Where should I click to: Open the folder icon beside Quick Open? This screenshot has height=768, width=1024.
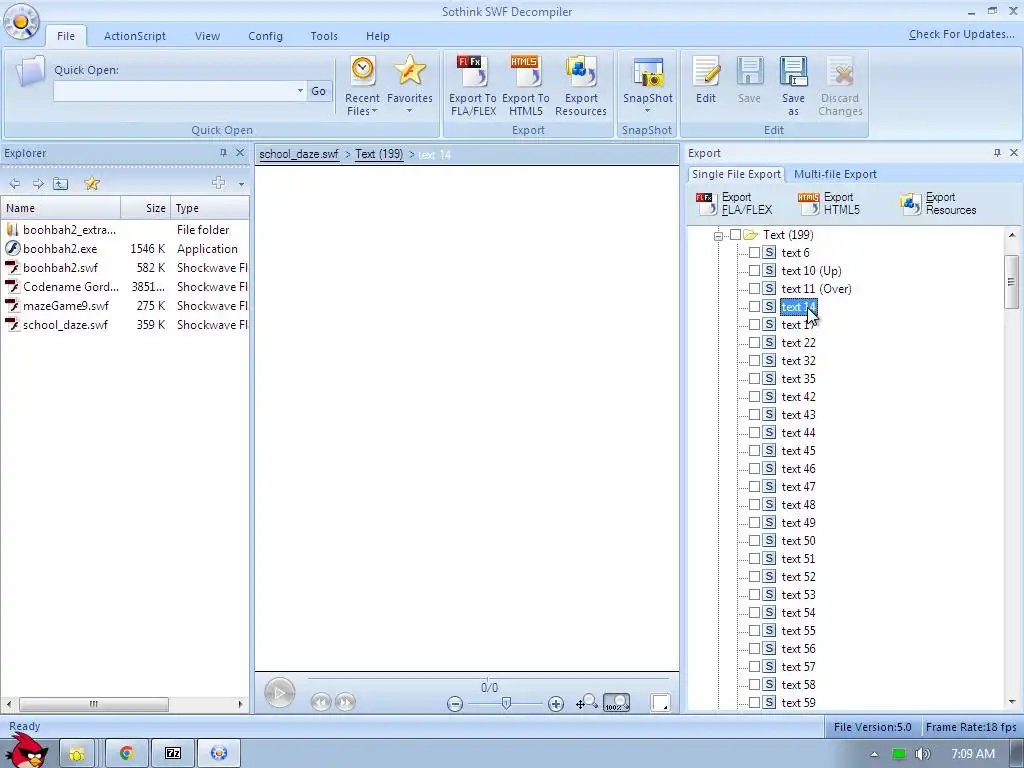(30, 72)
